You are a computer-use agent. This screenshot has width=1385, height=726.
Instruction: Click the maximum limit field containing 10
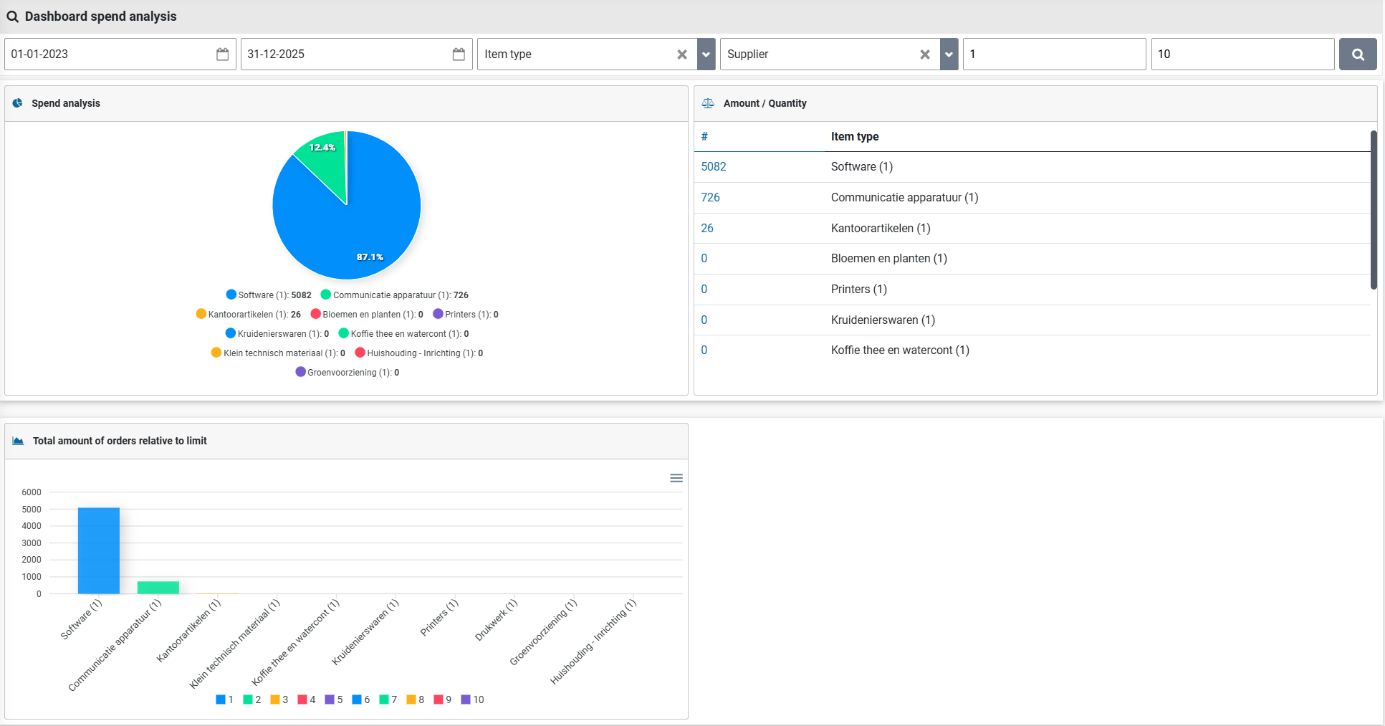point(1242,54)
